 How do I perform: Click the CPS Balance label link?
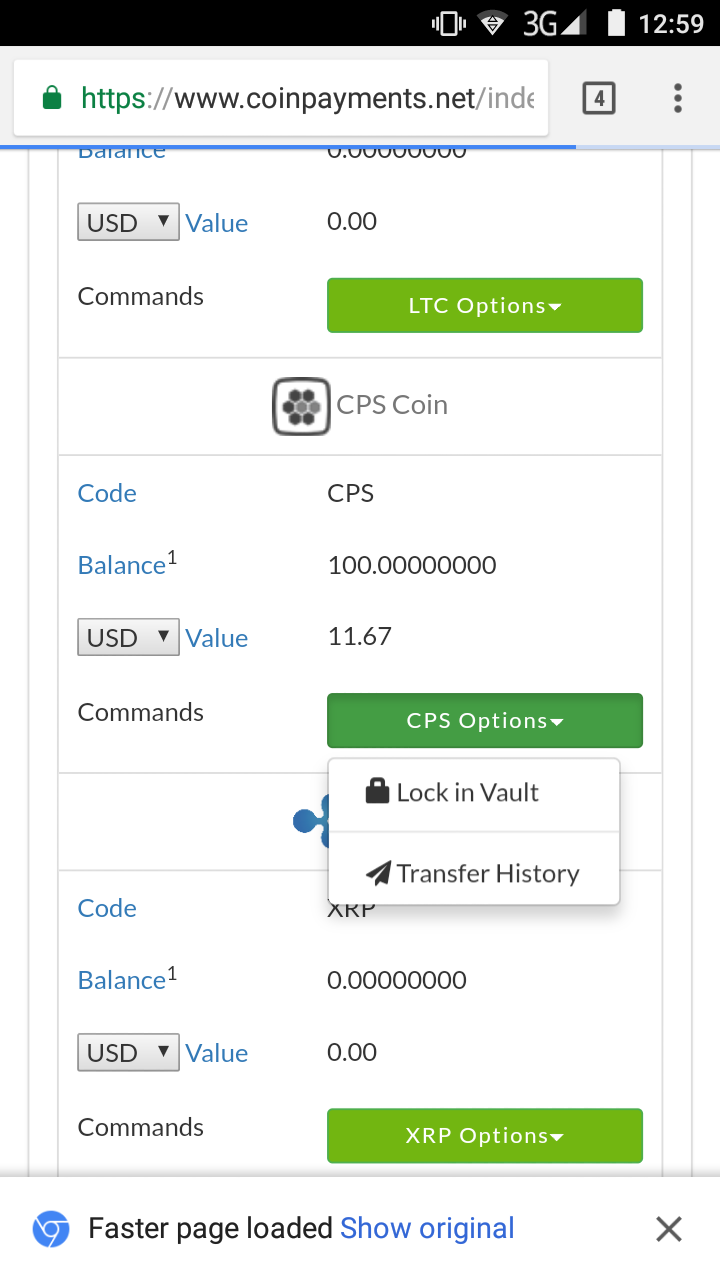(x=121, y=566)
